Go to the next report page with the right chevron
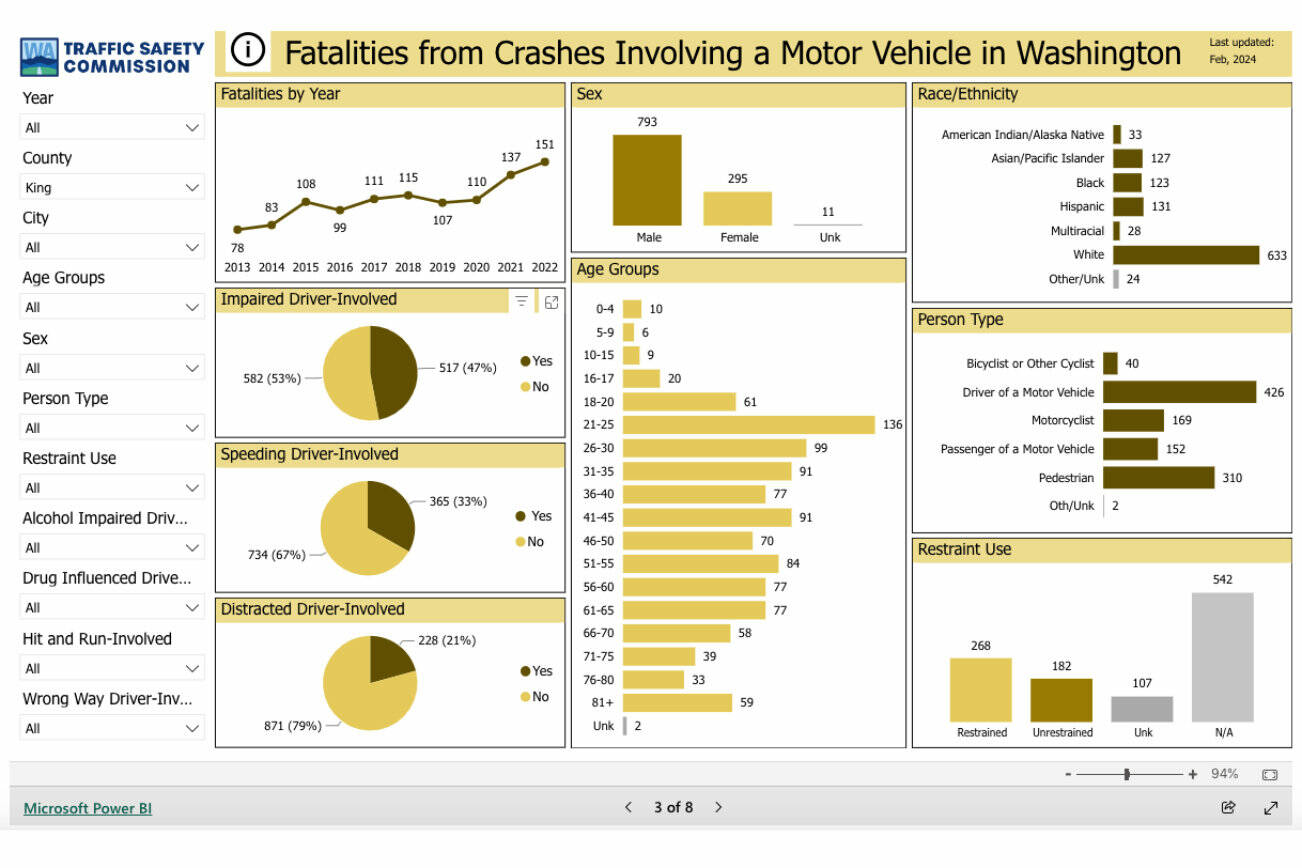Viewport: 1302px width, 868px height. (x=718, y=807)
